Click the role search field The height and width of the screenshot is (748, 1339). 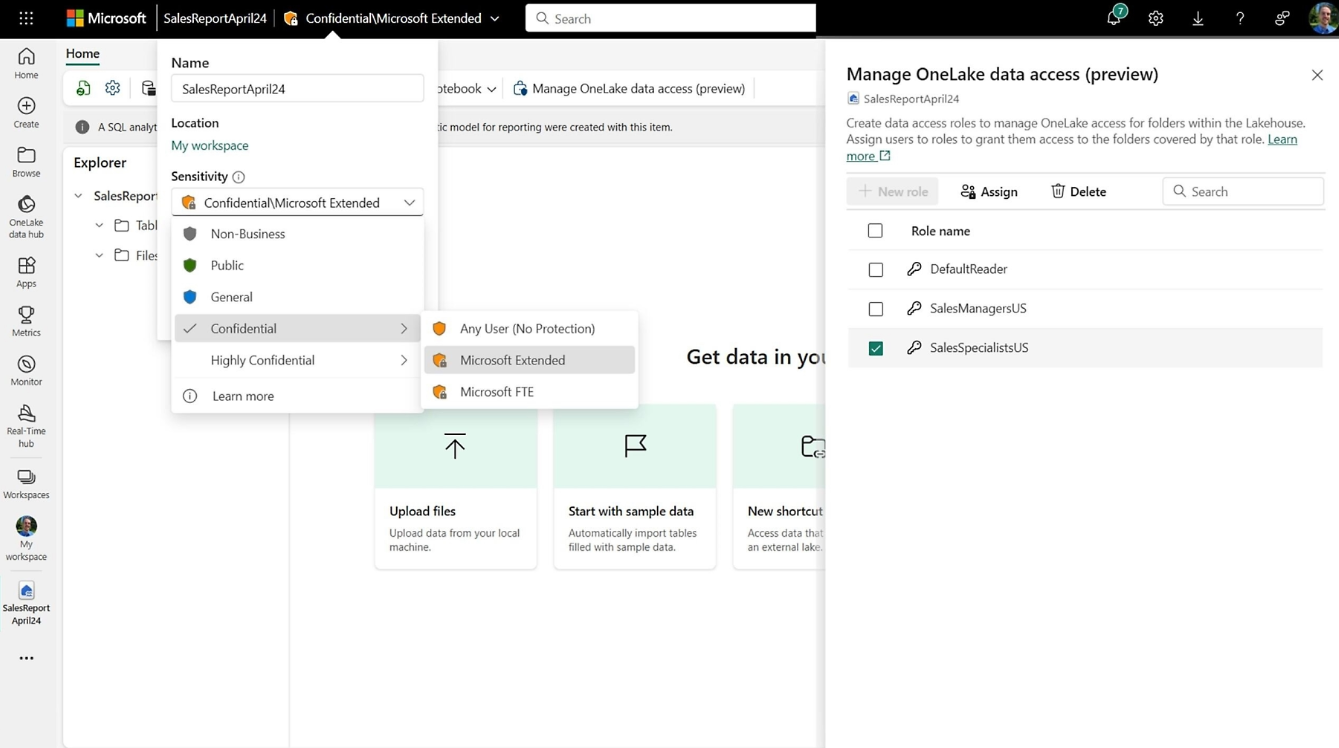[x=1243, y=191]
